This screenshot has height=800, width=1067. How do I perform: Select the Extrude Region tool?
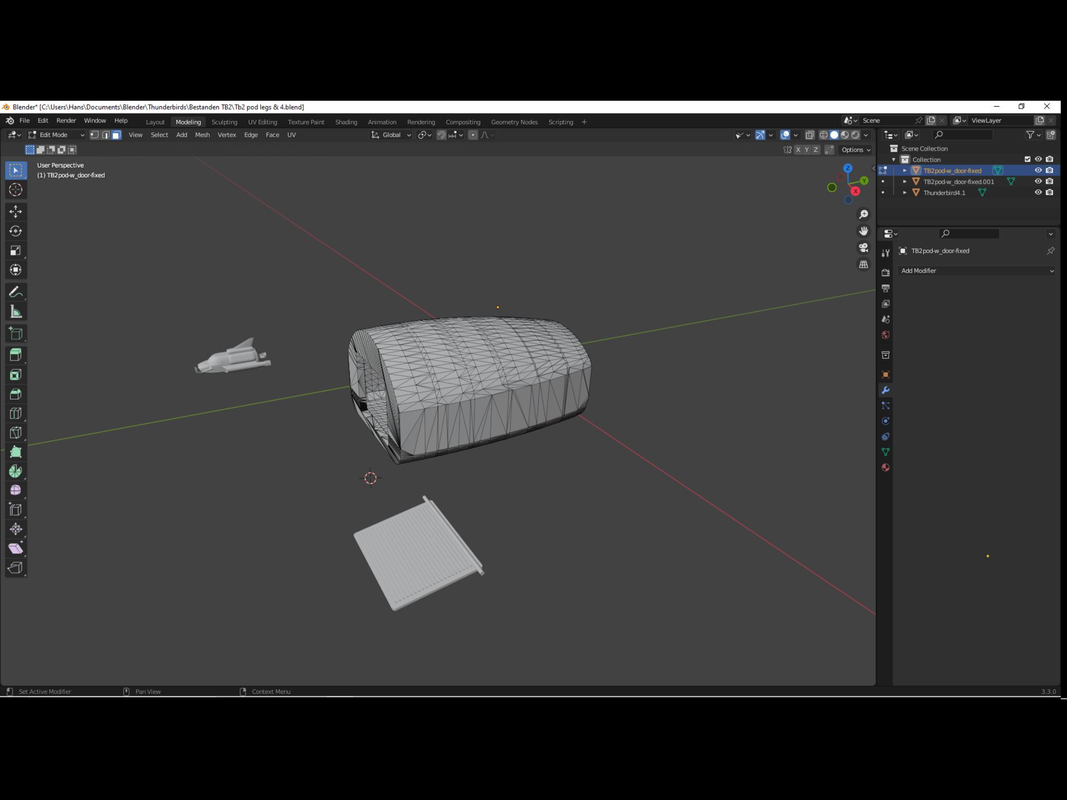[x=16, y=354]
